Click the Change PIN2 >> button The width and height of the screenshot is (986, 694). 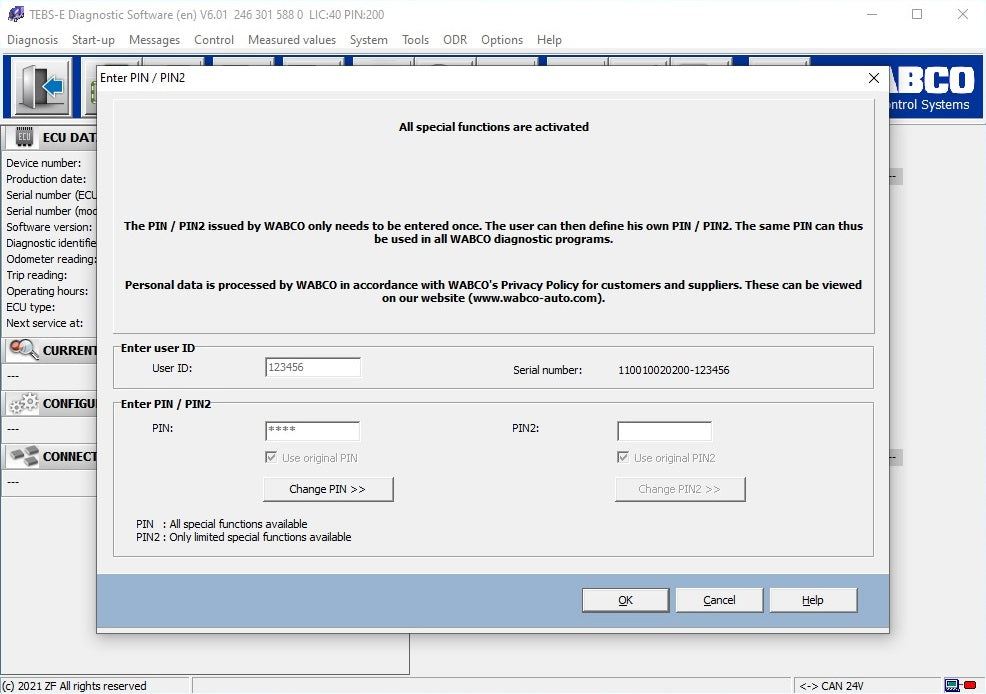[680, 489]
